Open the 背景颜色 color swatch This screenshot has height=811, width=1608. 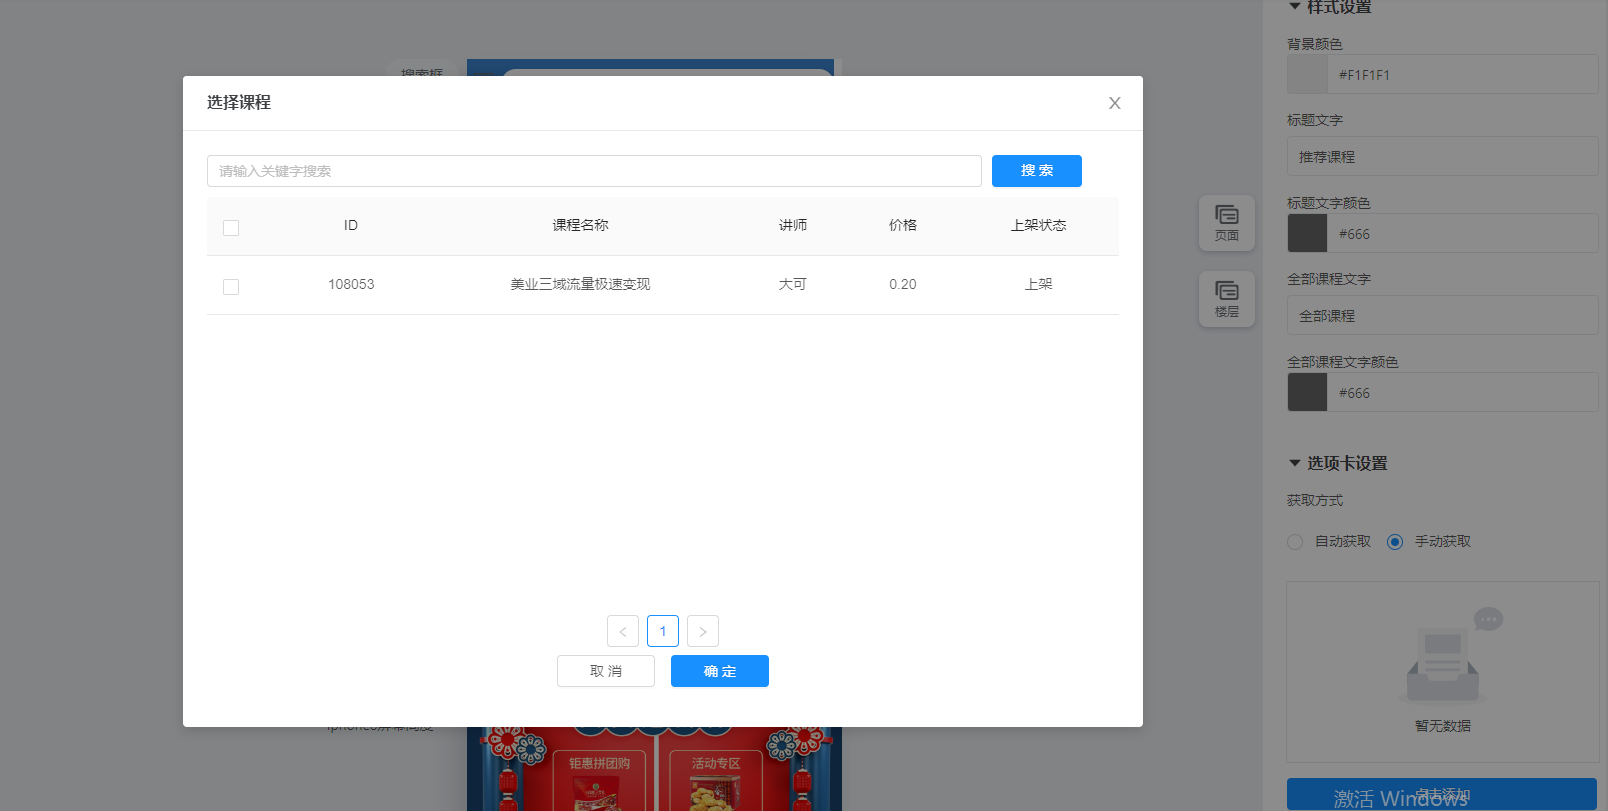[1307, 75]
